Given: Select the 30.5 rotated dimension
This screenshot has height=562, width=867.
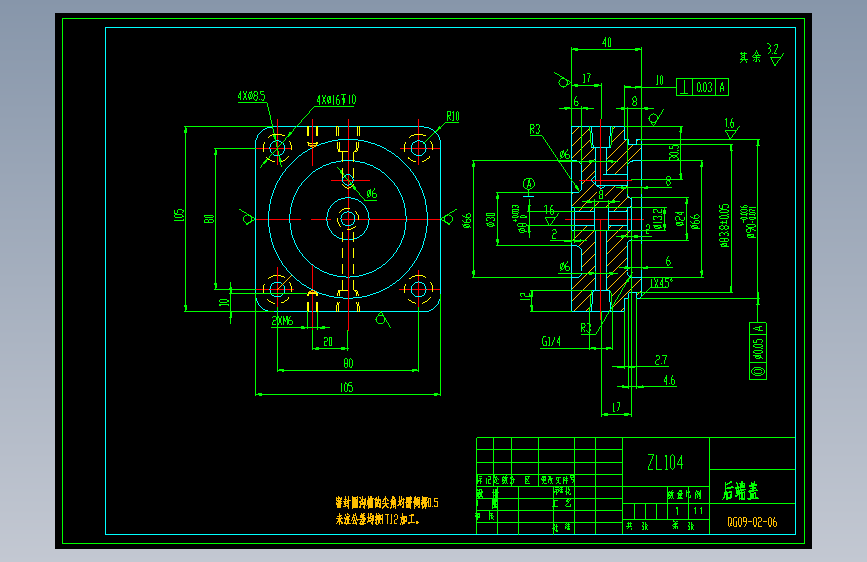Looking at the screenshot, I should point(673,153).
